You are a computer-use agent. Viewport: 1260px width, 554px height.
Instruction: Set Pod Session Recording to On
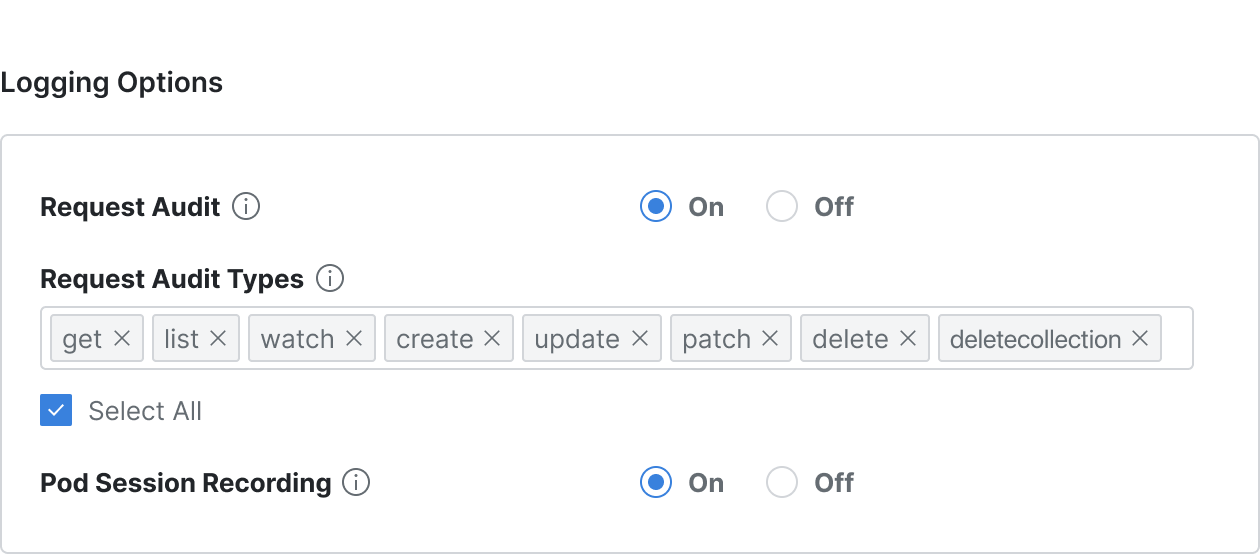click(656, 483)
